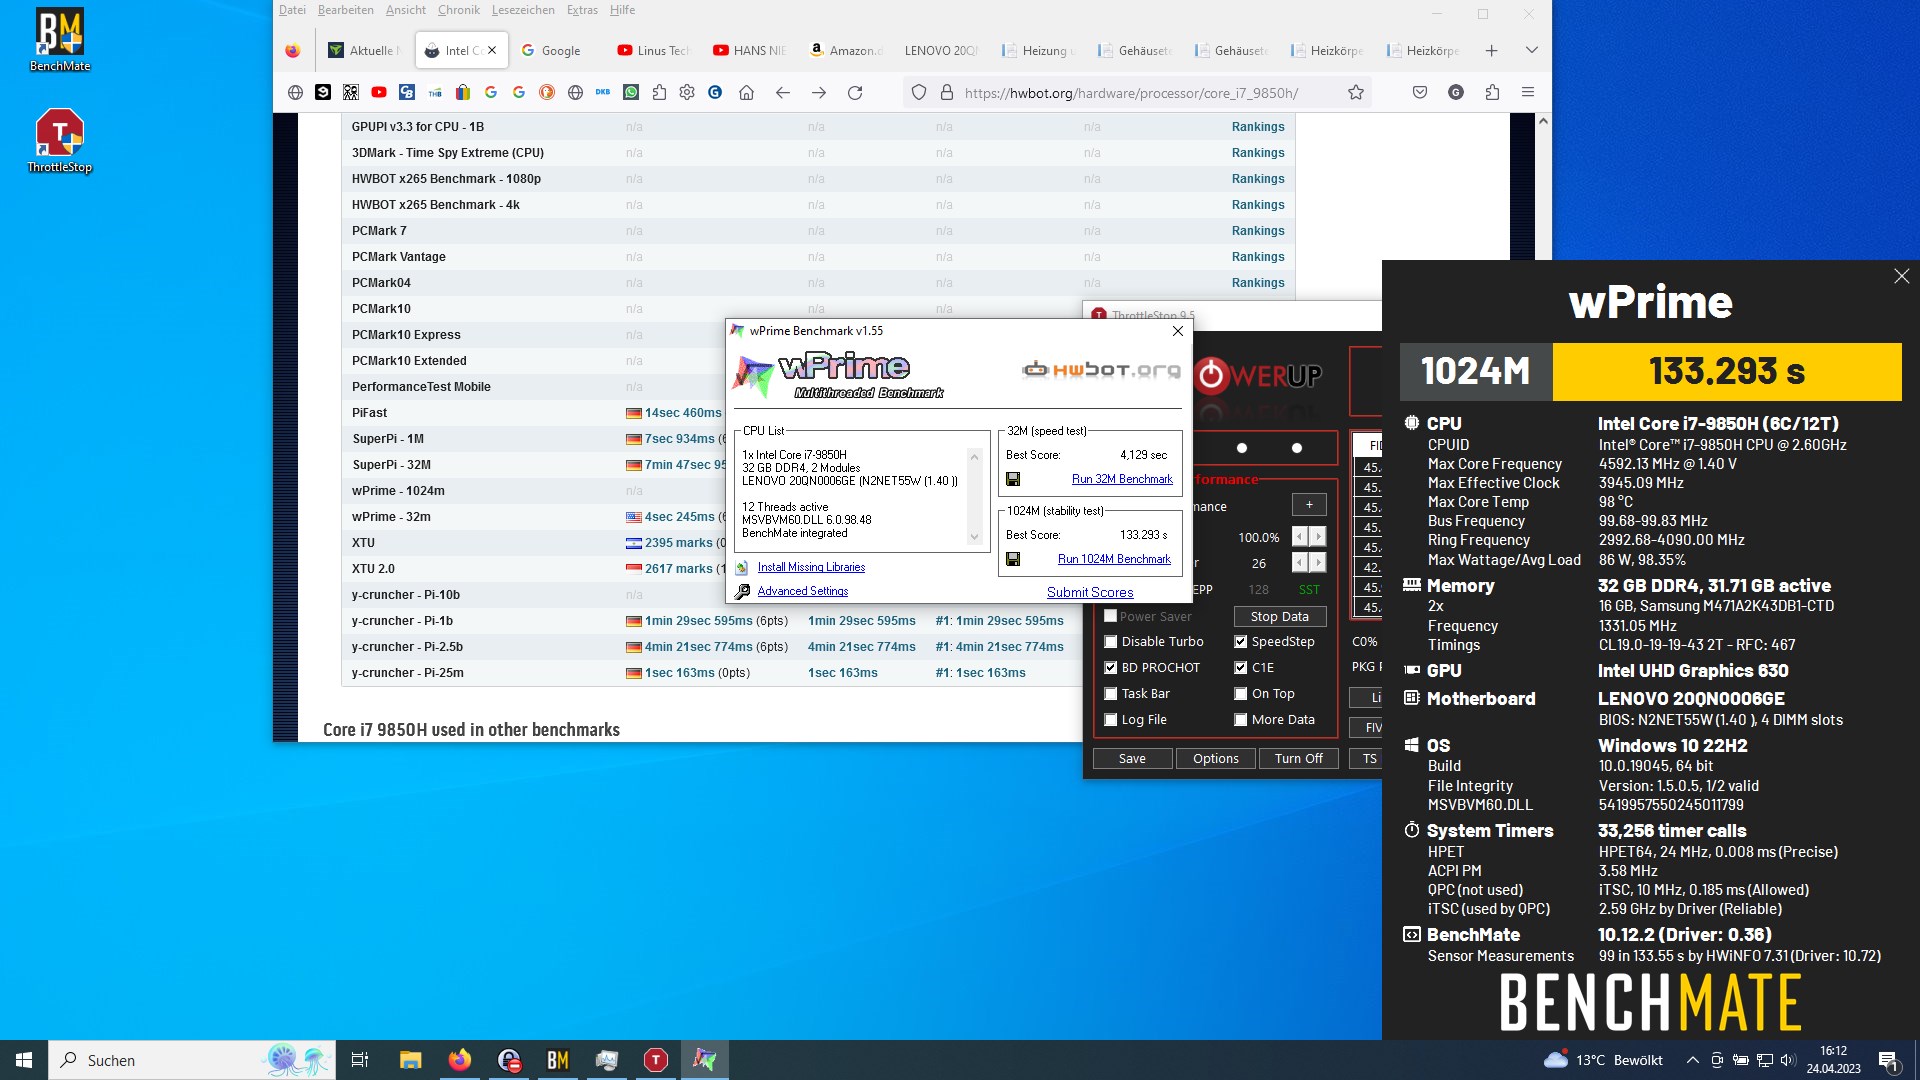Image resolution: width=1920 pixels, height=1080 pixels.
Task: Click the DKB bookmark icon in toolbar
Action: pos(603,92)
